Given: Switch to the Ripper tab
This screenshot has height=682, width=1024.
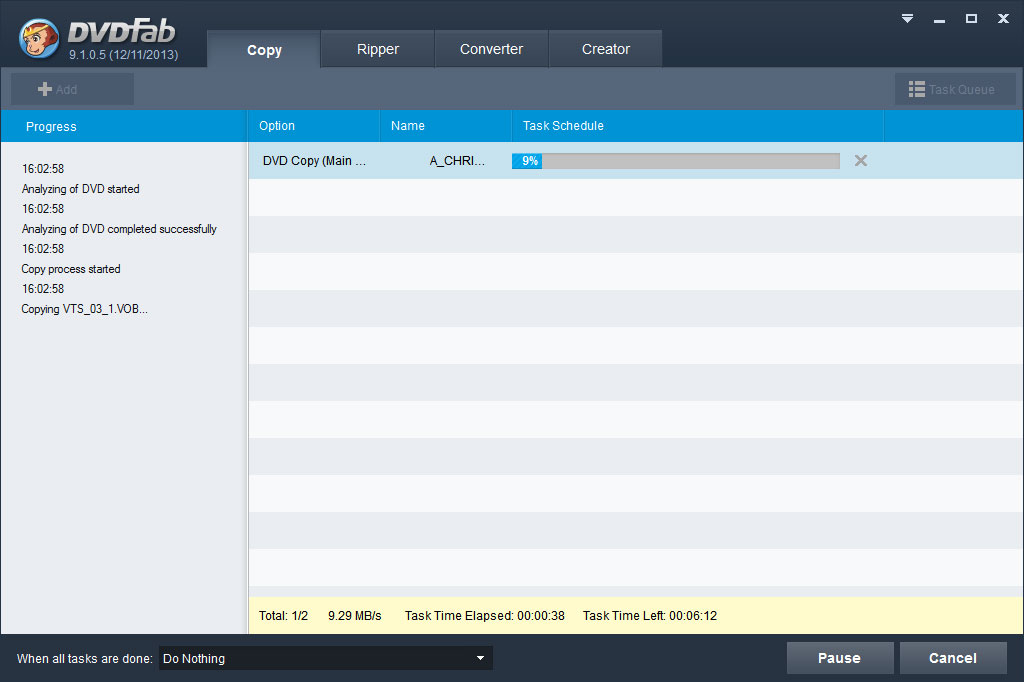Looking at the screenshot, I should [x=377, y=48].
